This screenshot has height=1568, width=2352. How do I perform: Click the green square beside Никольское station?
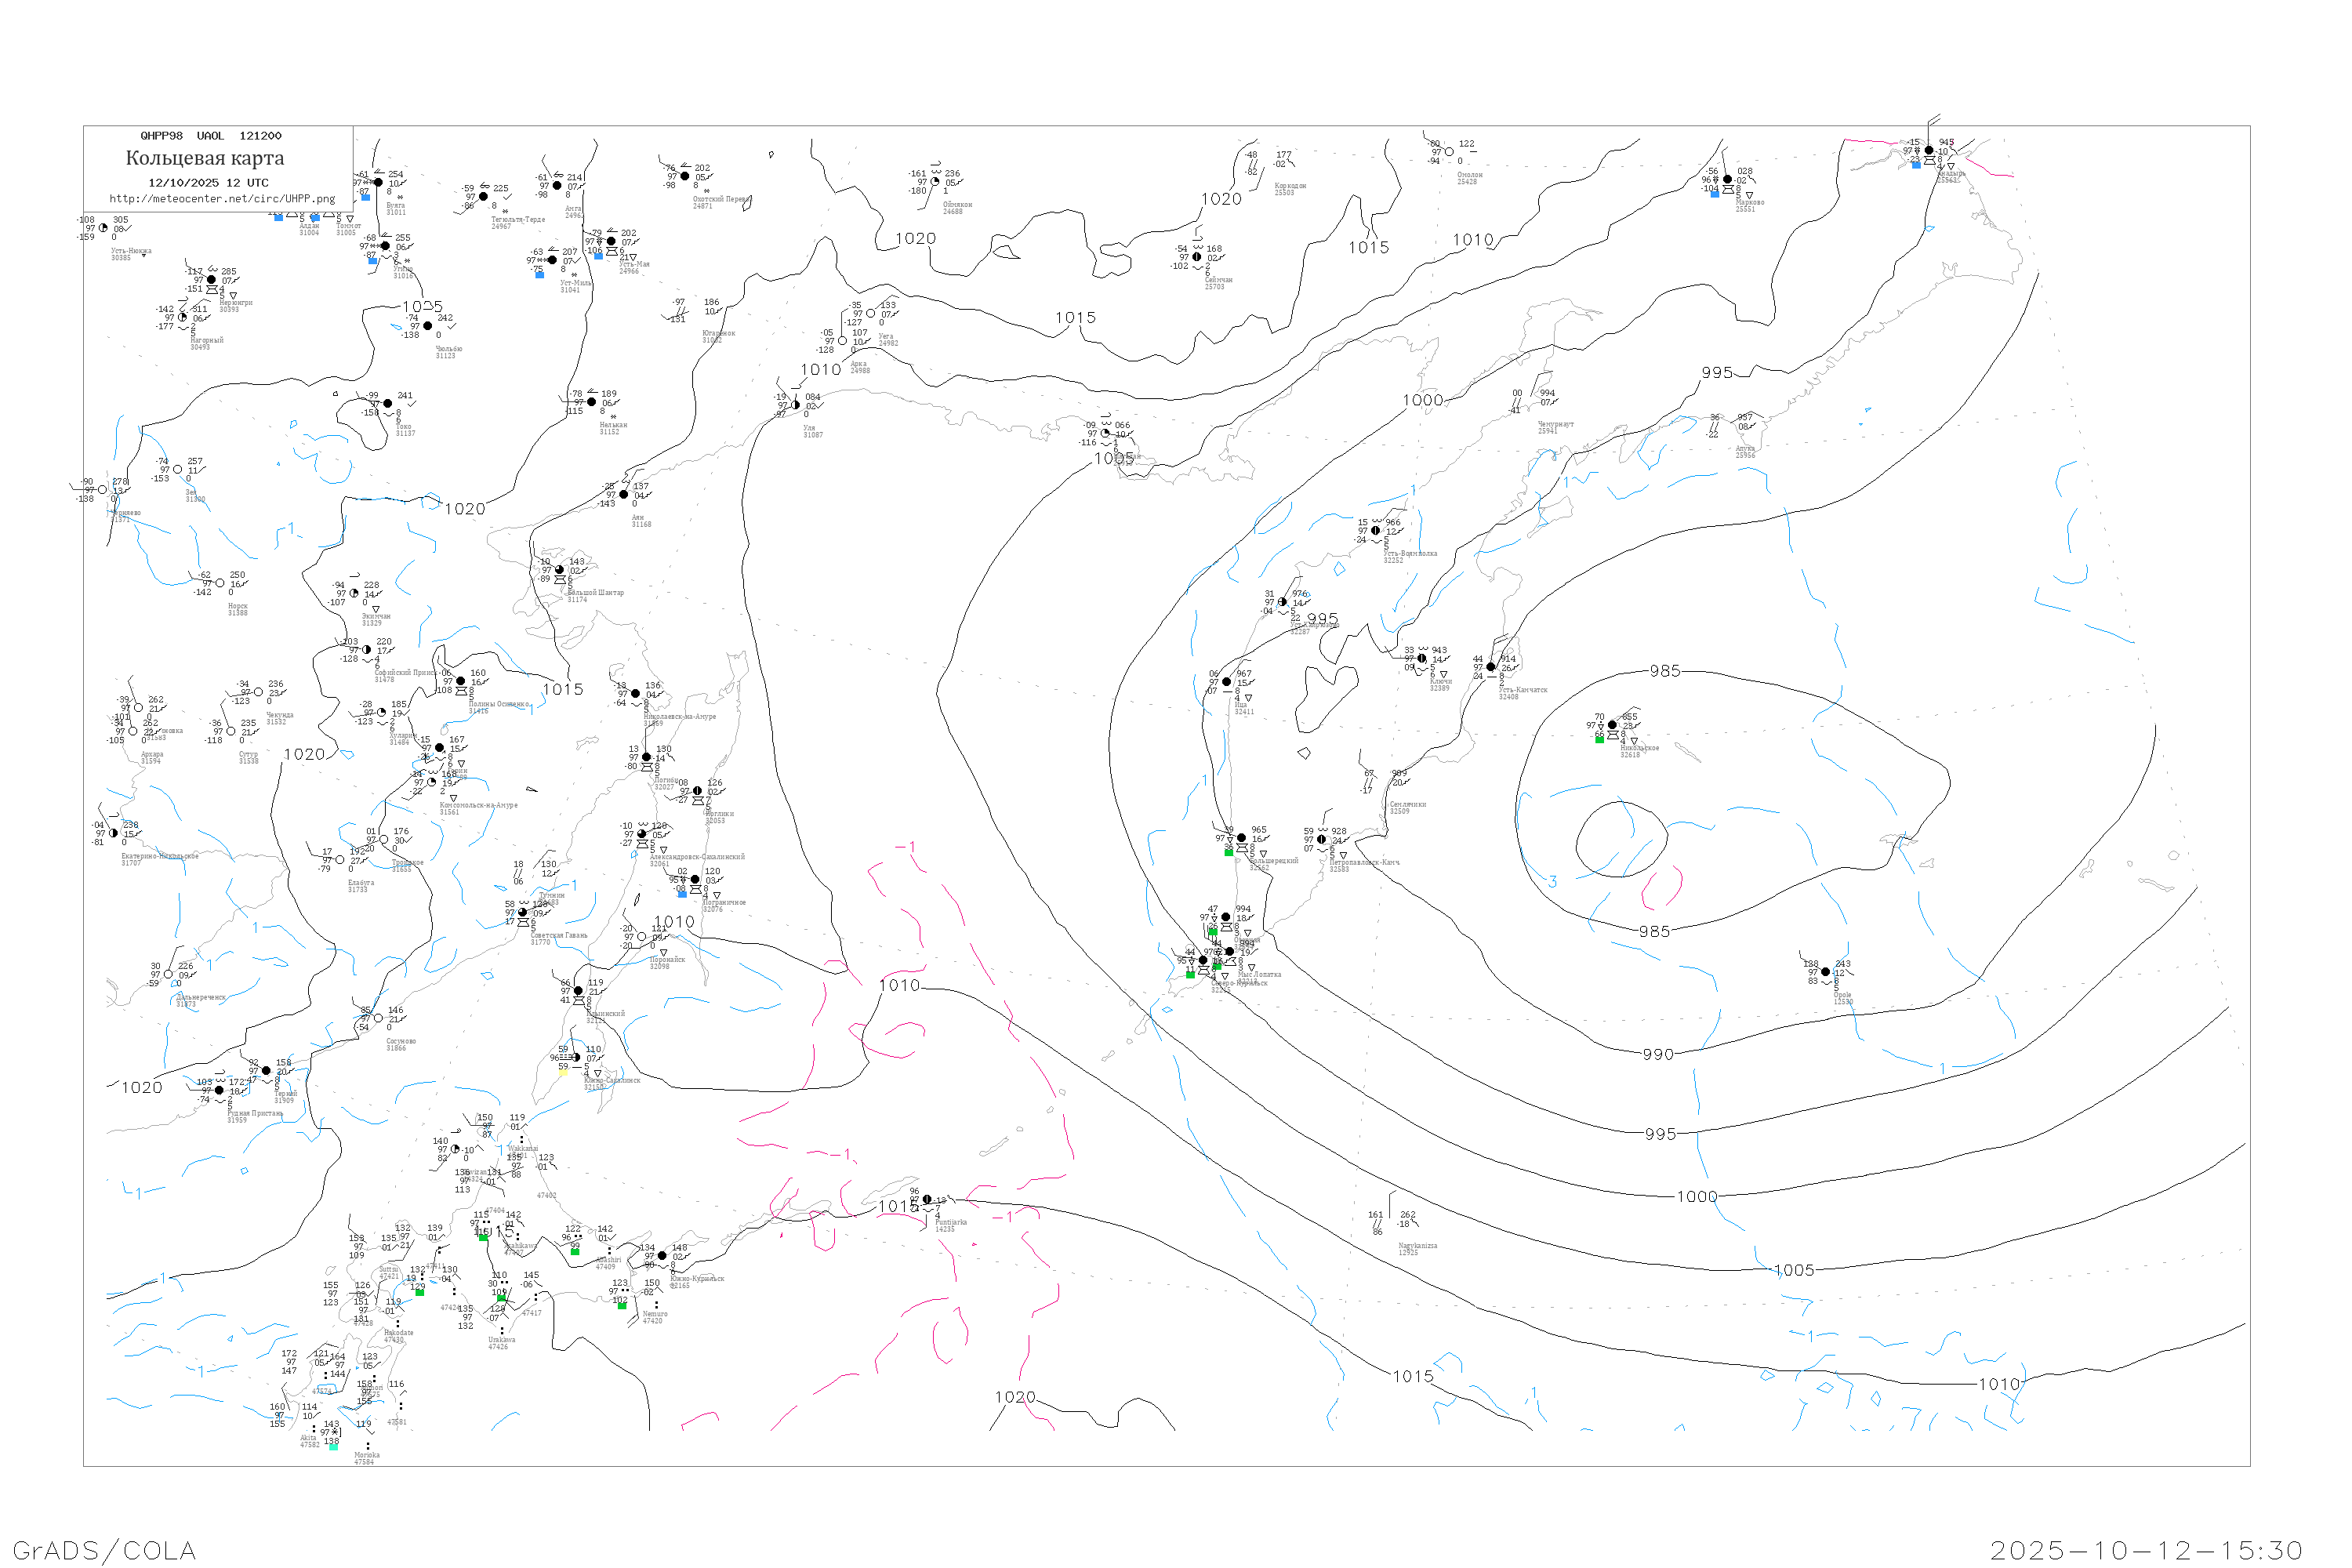pos(1599,740)
